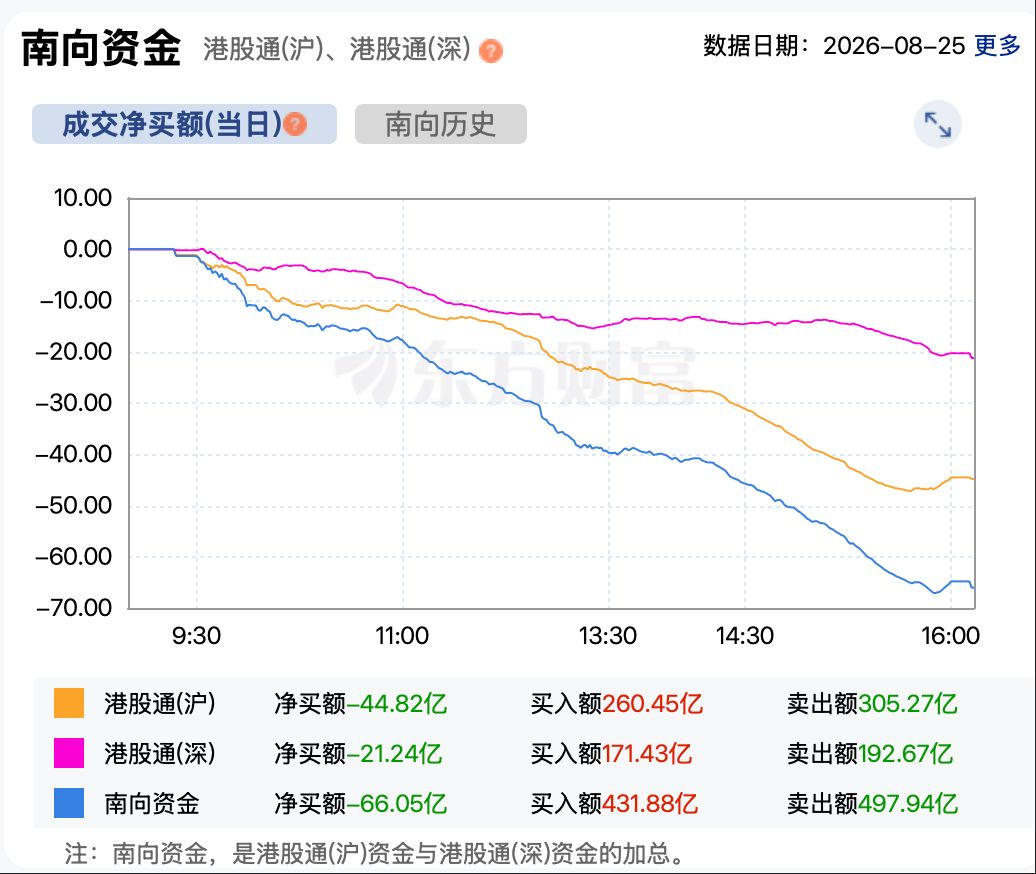Open the 更多 link
The width and height of the screenshot is (1036, 874).
tap(998, 46)
